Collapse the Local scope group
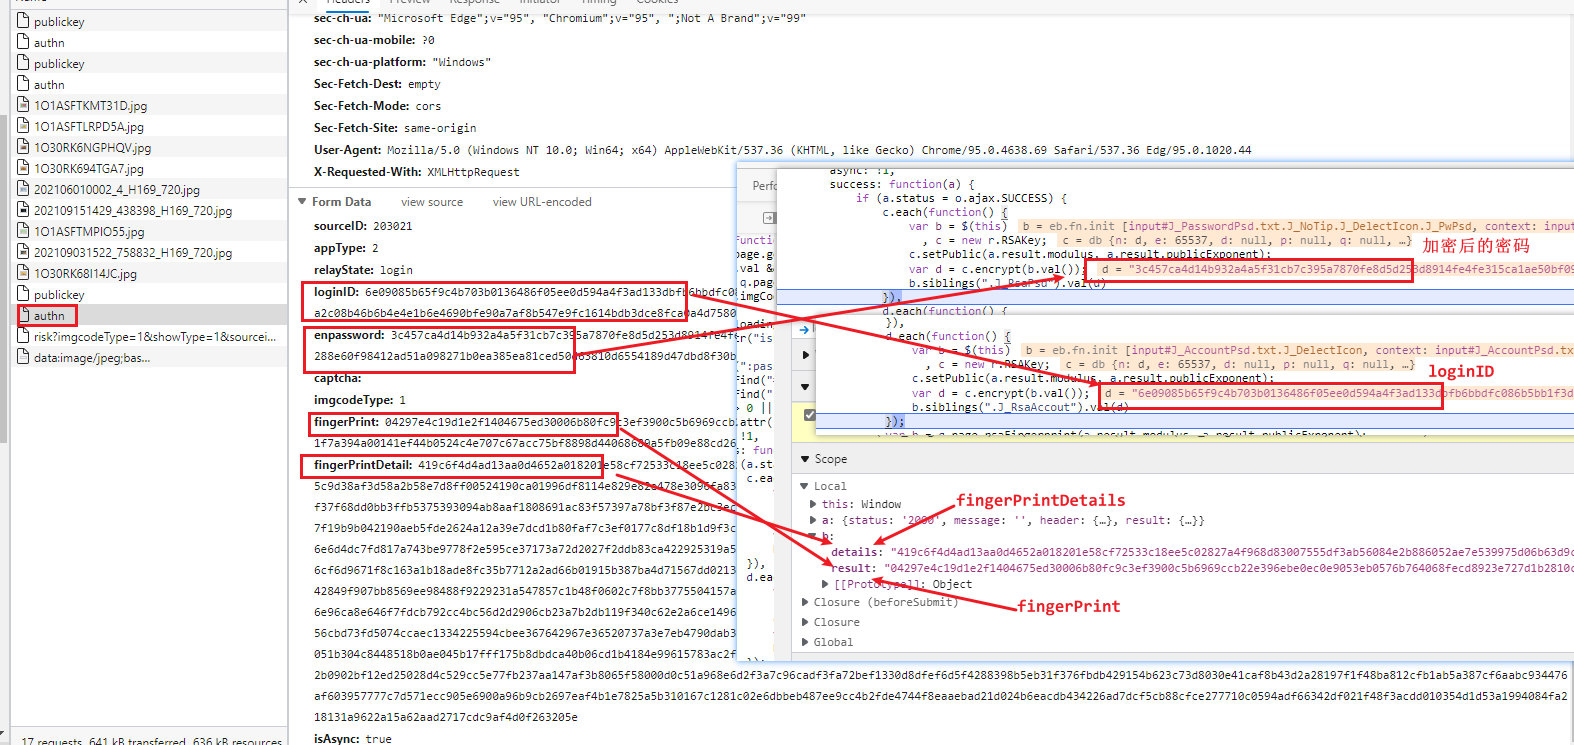This screenshot has height=745, width=1574. point(805,486)
